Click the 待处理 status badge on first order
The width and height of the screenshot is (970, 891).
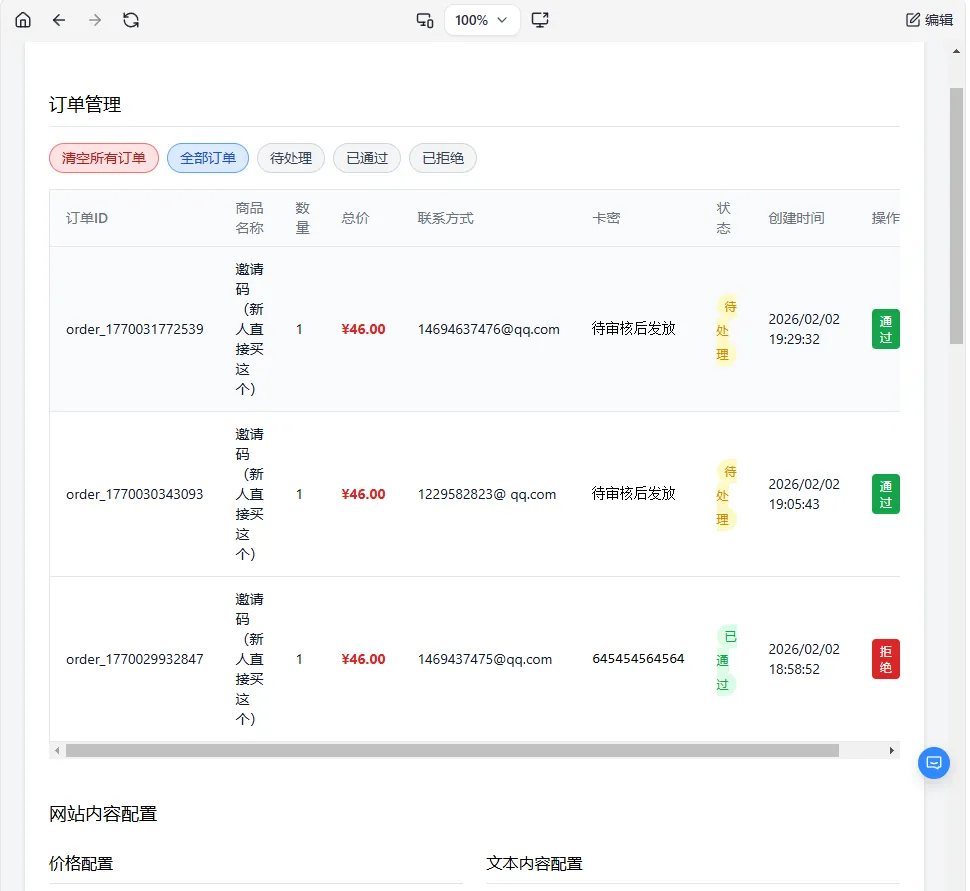728,329
